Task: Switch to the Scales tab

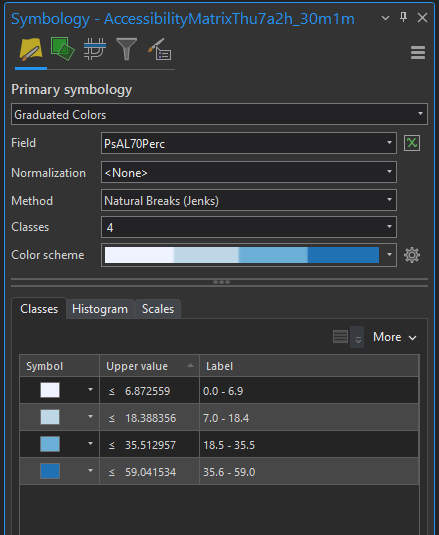Action: pos(158,309)
